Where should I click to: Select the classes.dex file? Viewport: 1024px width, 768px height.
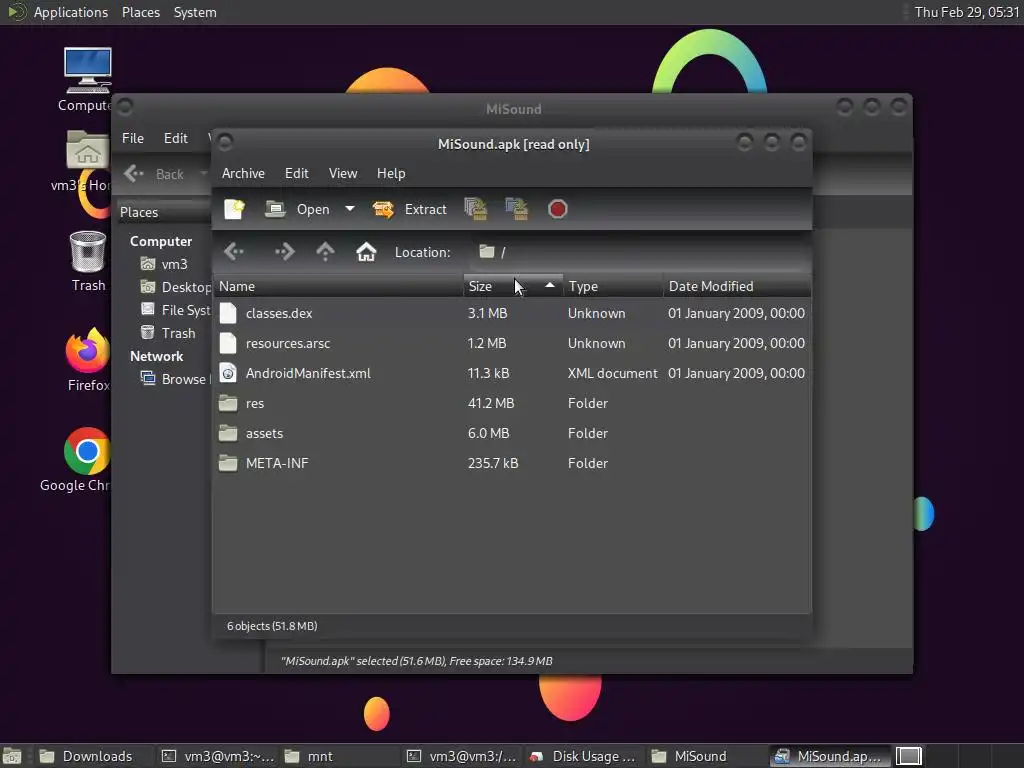tap(513, 313)
